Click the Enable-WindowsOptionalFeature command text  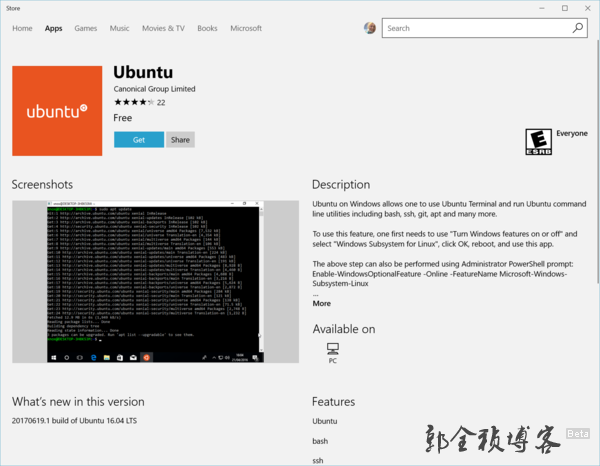[439, 279]
